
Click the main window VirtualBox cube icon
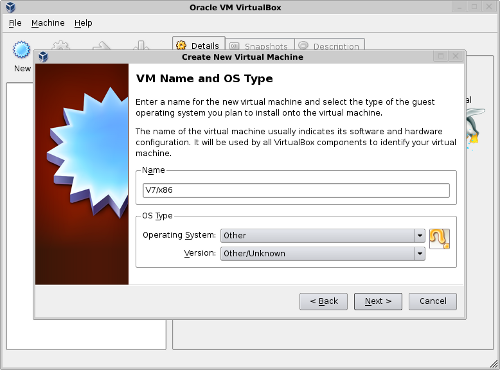[10, 7]
